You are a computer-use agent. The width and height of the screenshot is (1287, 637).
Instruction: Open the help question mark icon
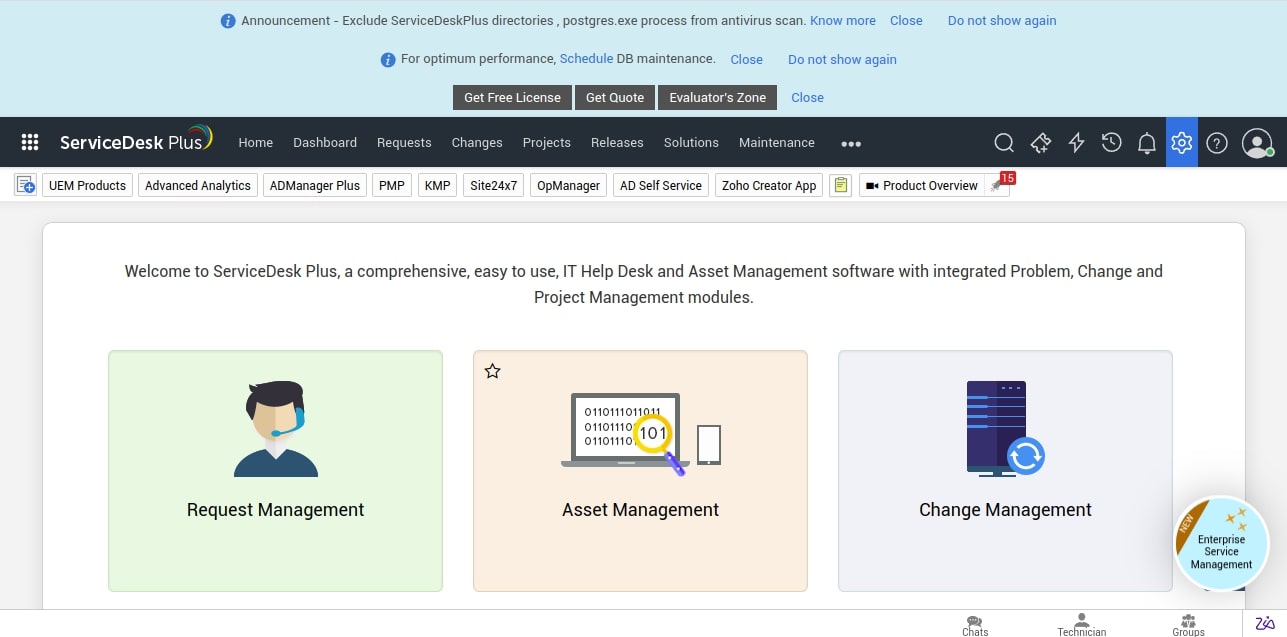click(x=1217, y=143)
